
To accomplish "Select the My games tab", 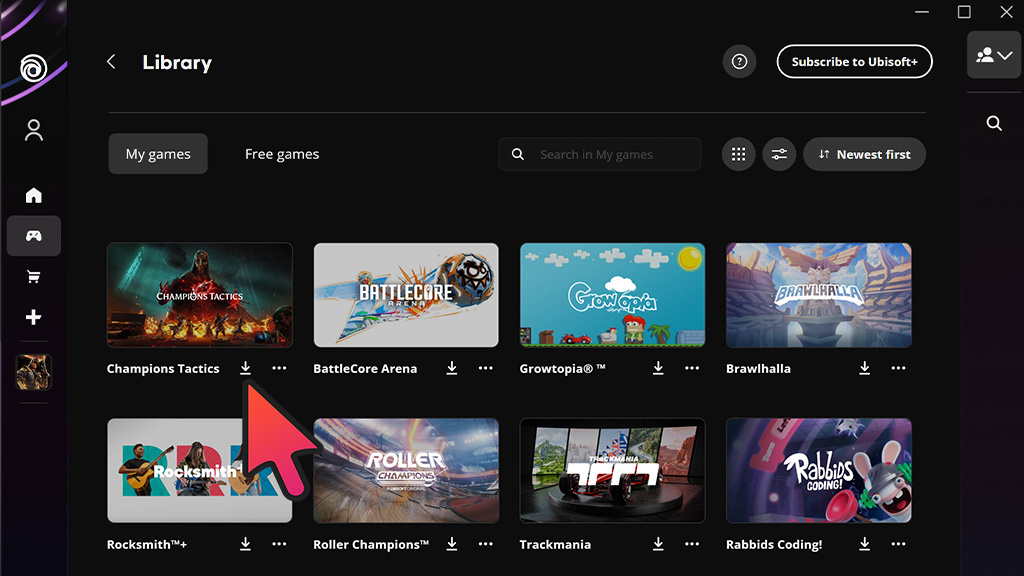I will coord(158,154).
